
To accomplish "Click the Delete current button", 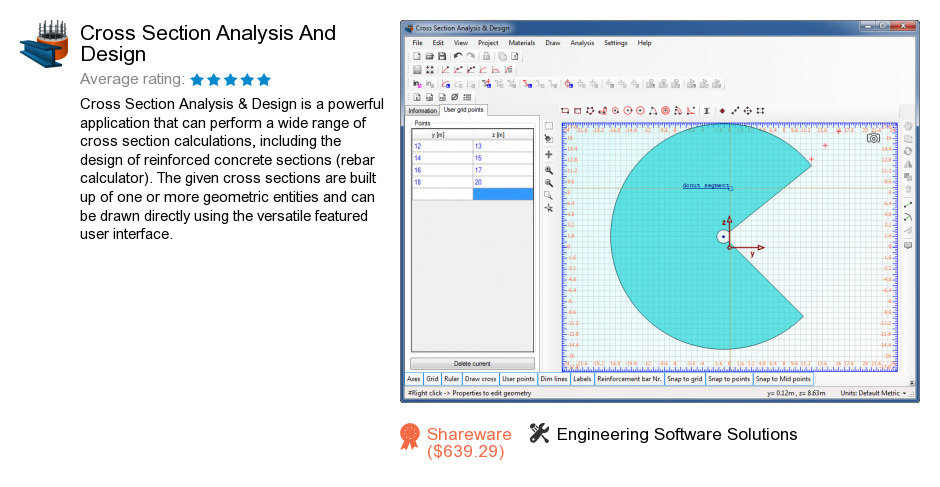I will click(472, 363).
